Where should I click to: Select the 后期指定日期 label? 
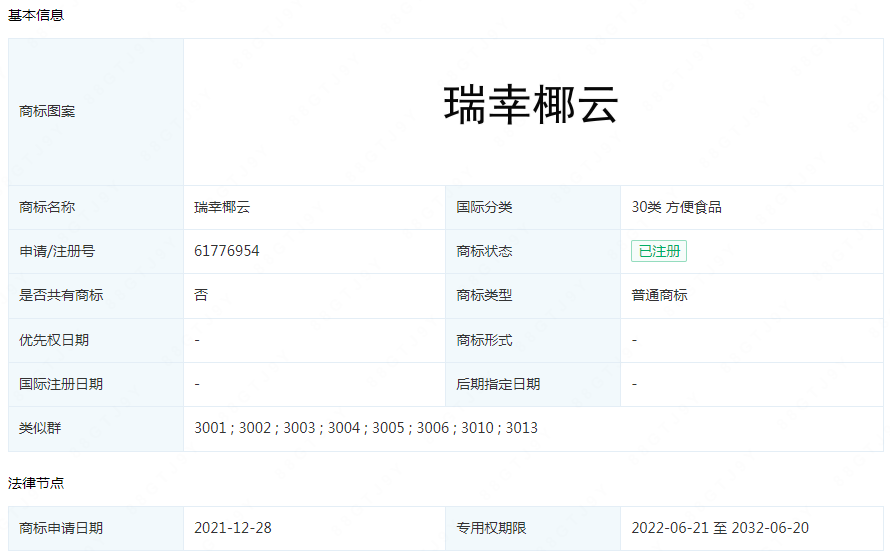click(498, 384)
